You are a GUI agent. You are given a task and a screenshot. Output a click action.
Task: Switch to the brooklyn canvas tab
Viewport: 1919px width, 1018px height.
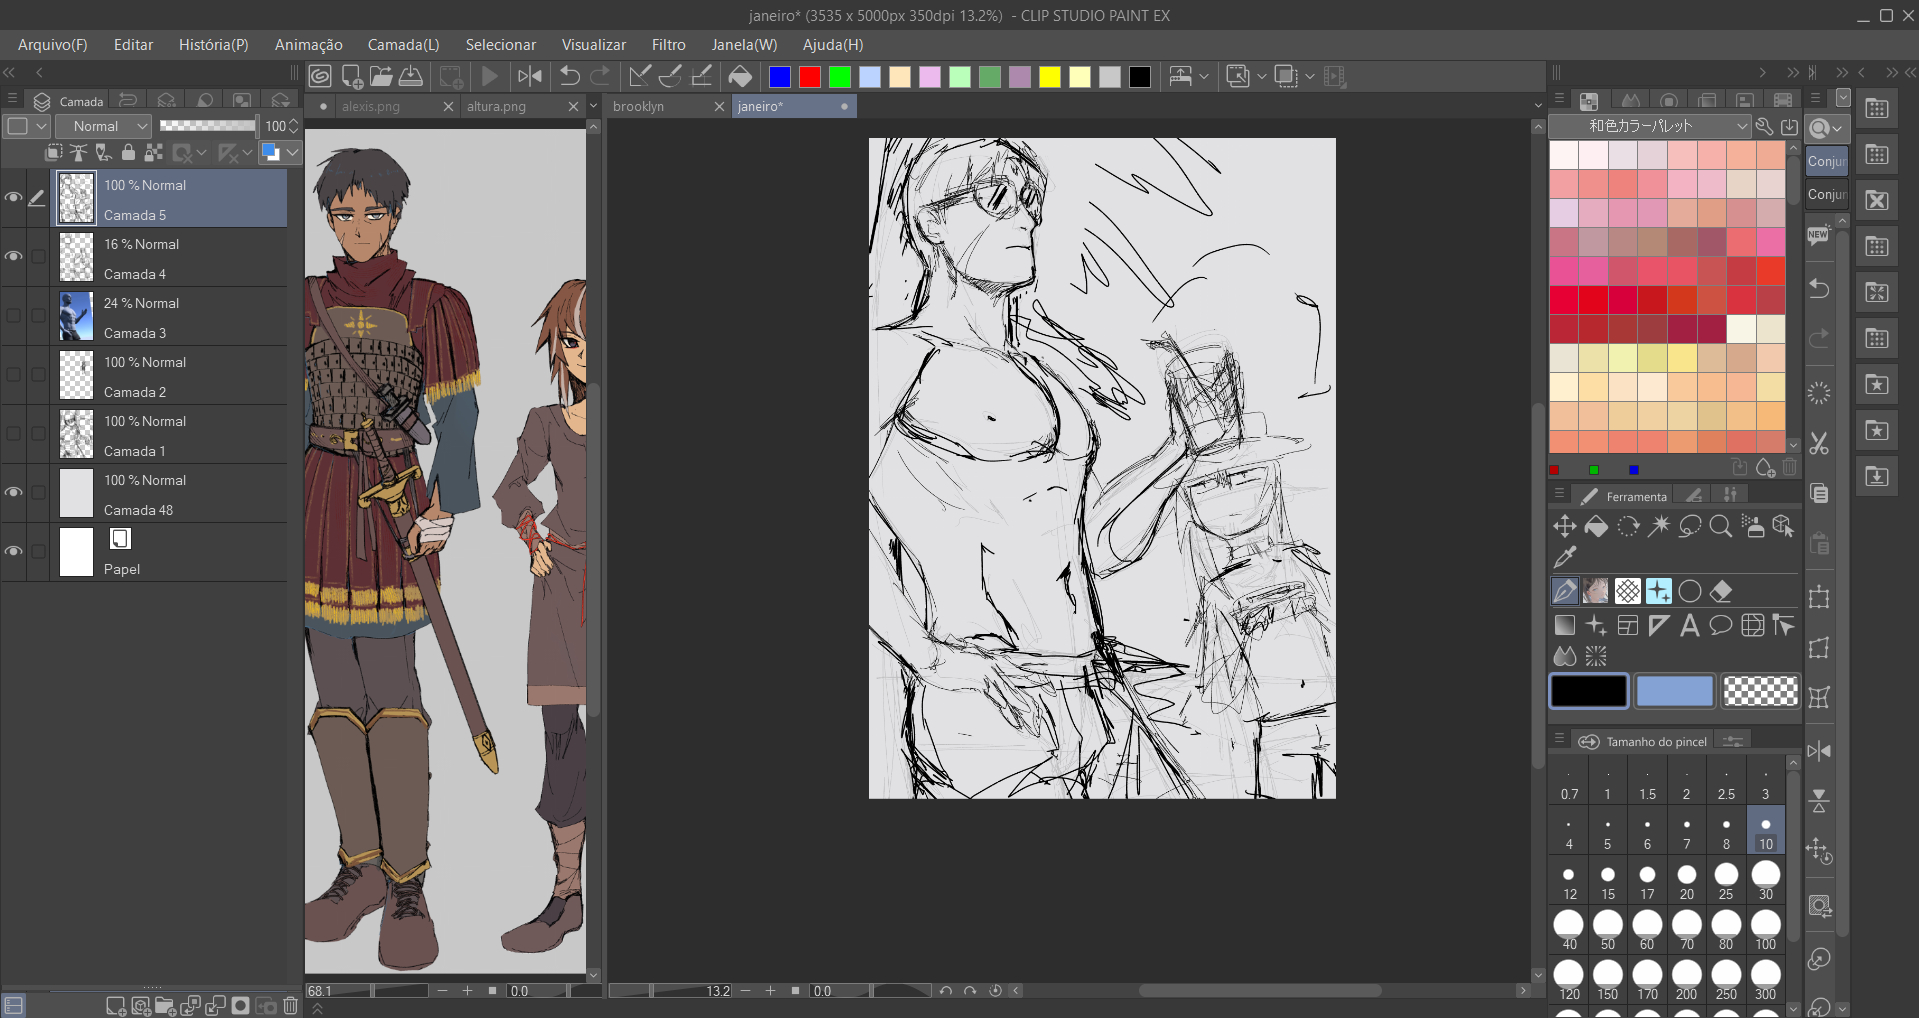pos(640,106)
